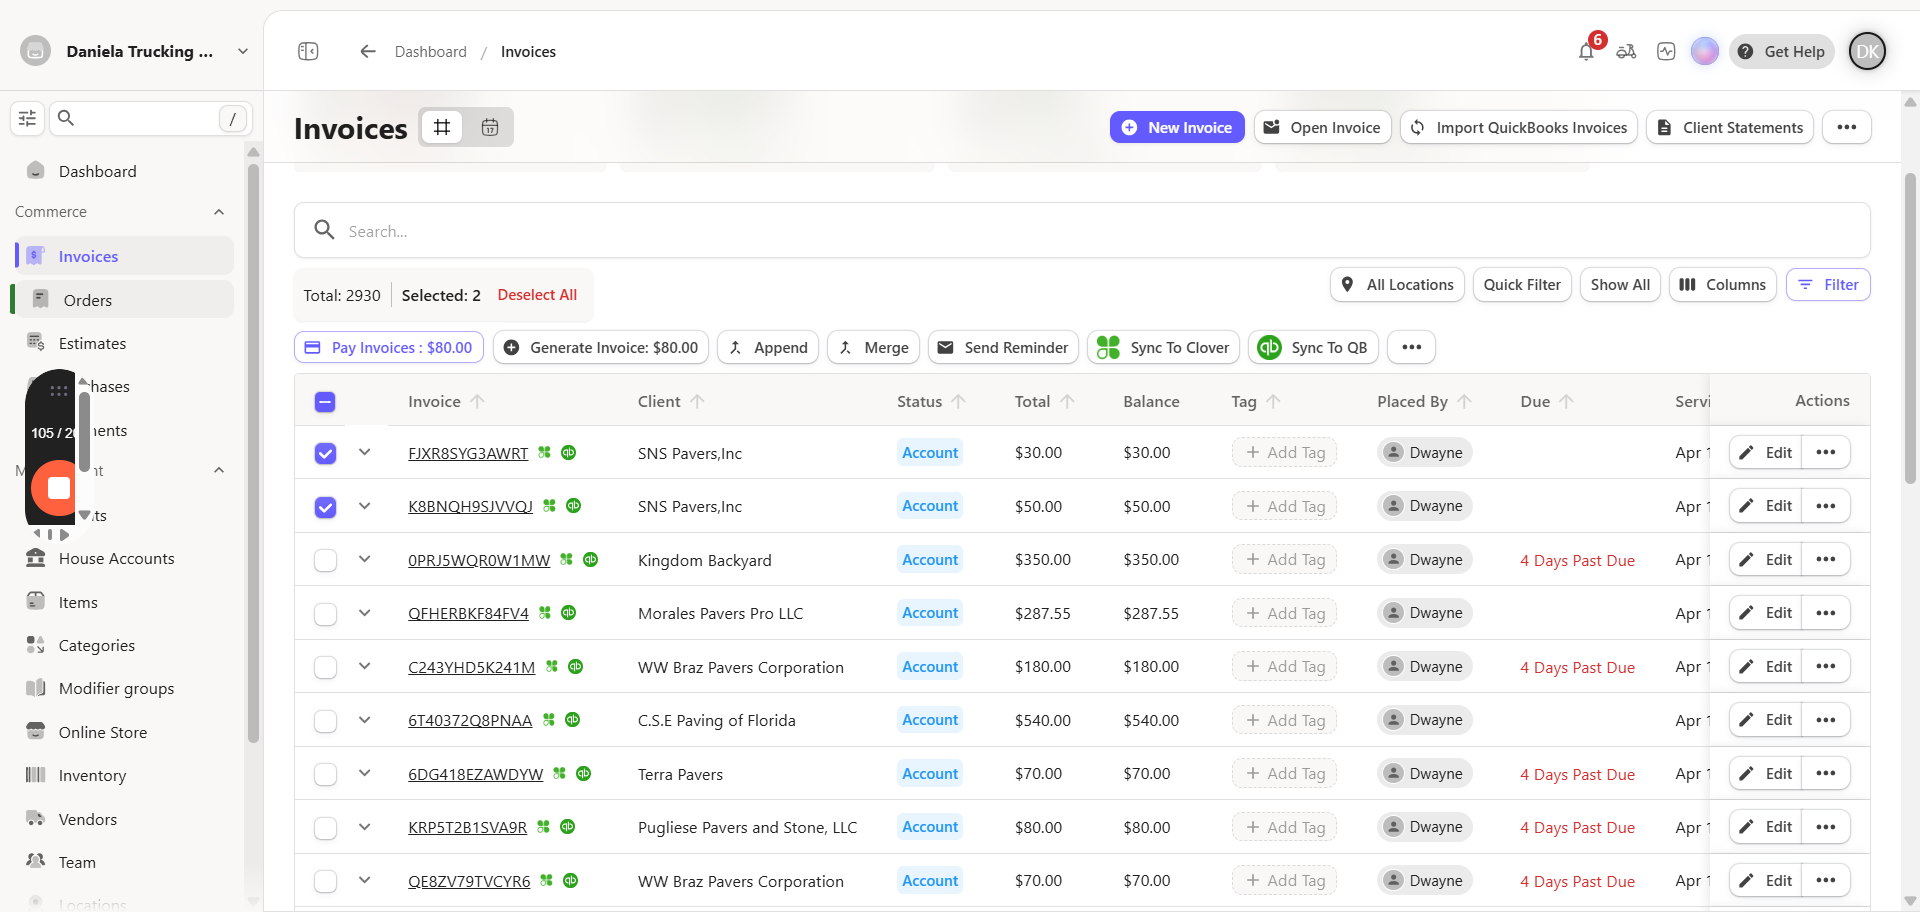Click Deselect All link
This screenshot has height=912, width=1920.
[x=537, y=295]
